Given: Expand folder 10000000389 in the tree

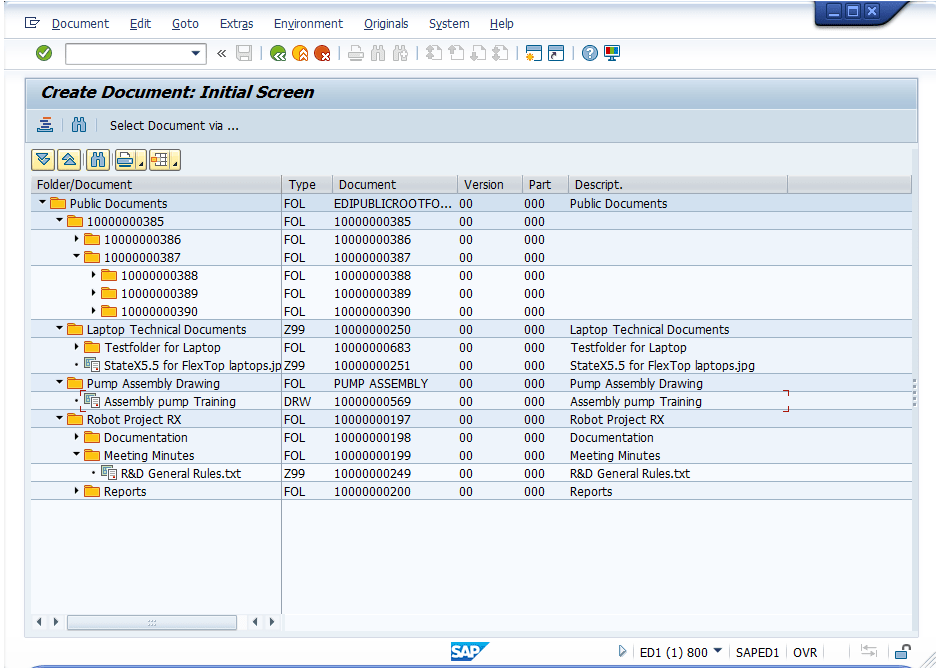Looking at the screenshot, I should pyautogui.click(x=93, y=292).
